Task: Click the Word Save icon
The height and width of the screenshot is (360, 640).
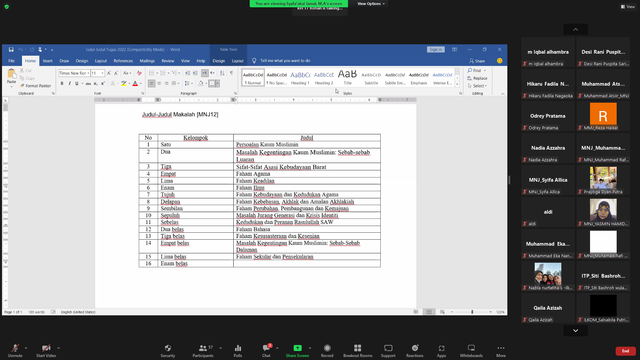Action: tap(11, 49)
